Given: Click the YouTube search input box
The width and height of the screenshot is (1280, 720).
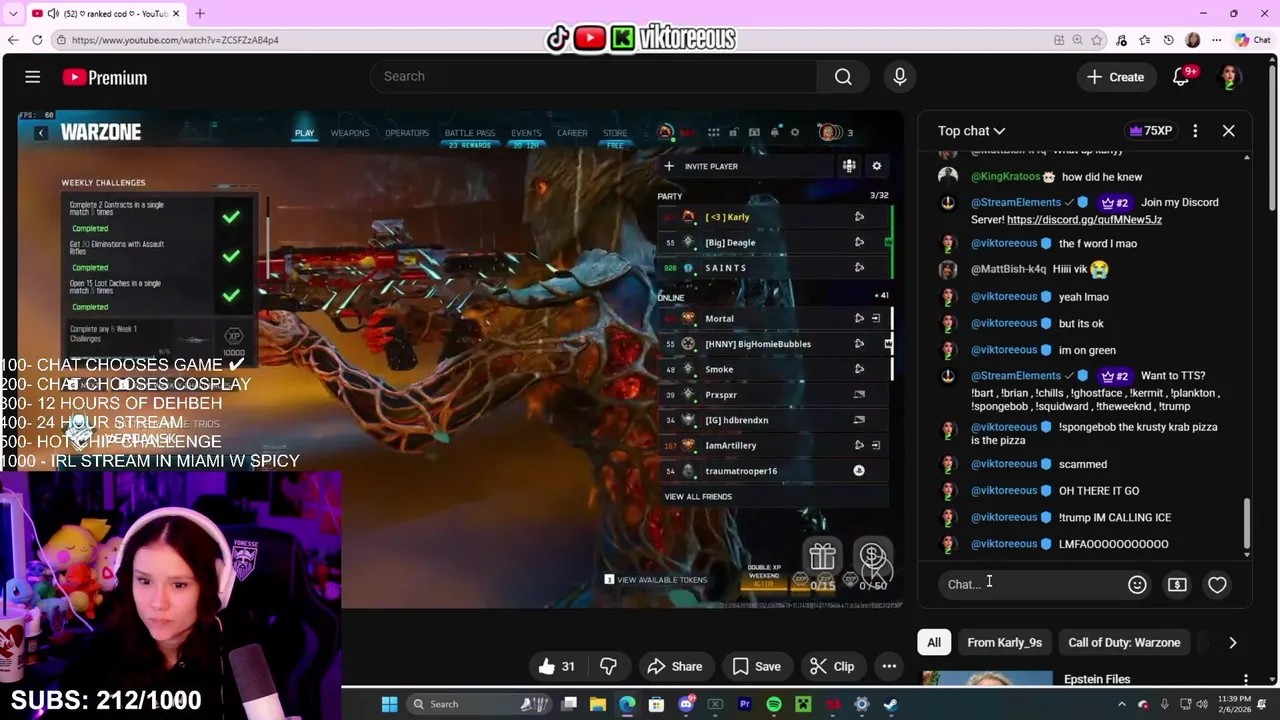Looking at the screenshot, I should point(593,77).
